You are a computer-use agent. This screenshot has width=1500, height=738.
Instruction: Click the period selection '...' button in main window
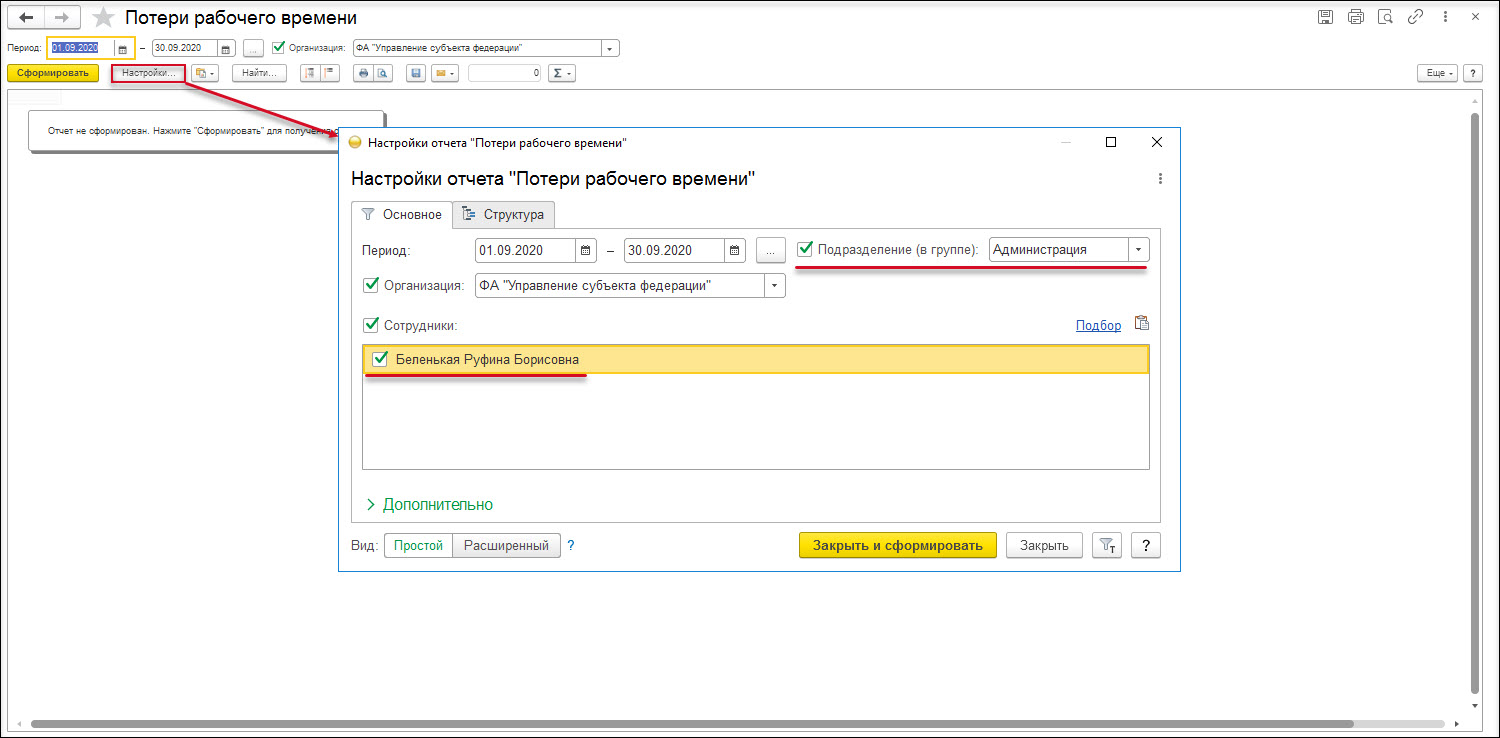[254, 48]
